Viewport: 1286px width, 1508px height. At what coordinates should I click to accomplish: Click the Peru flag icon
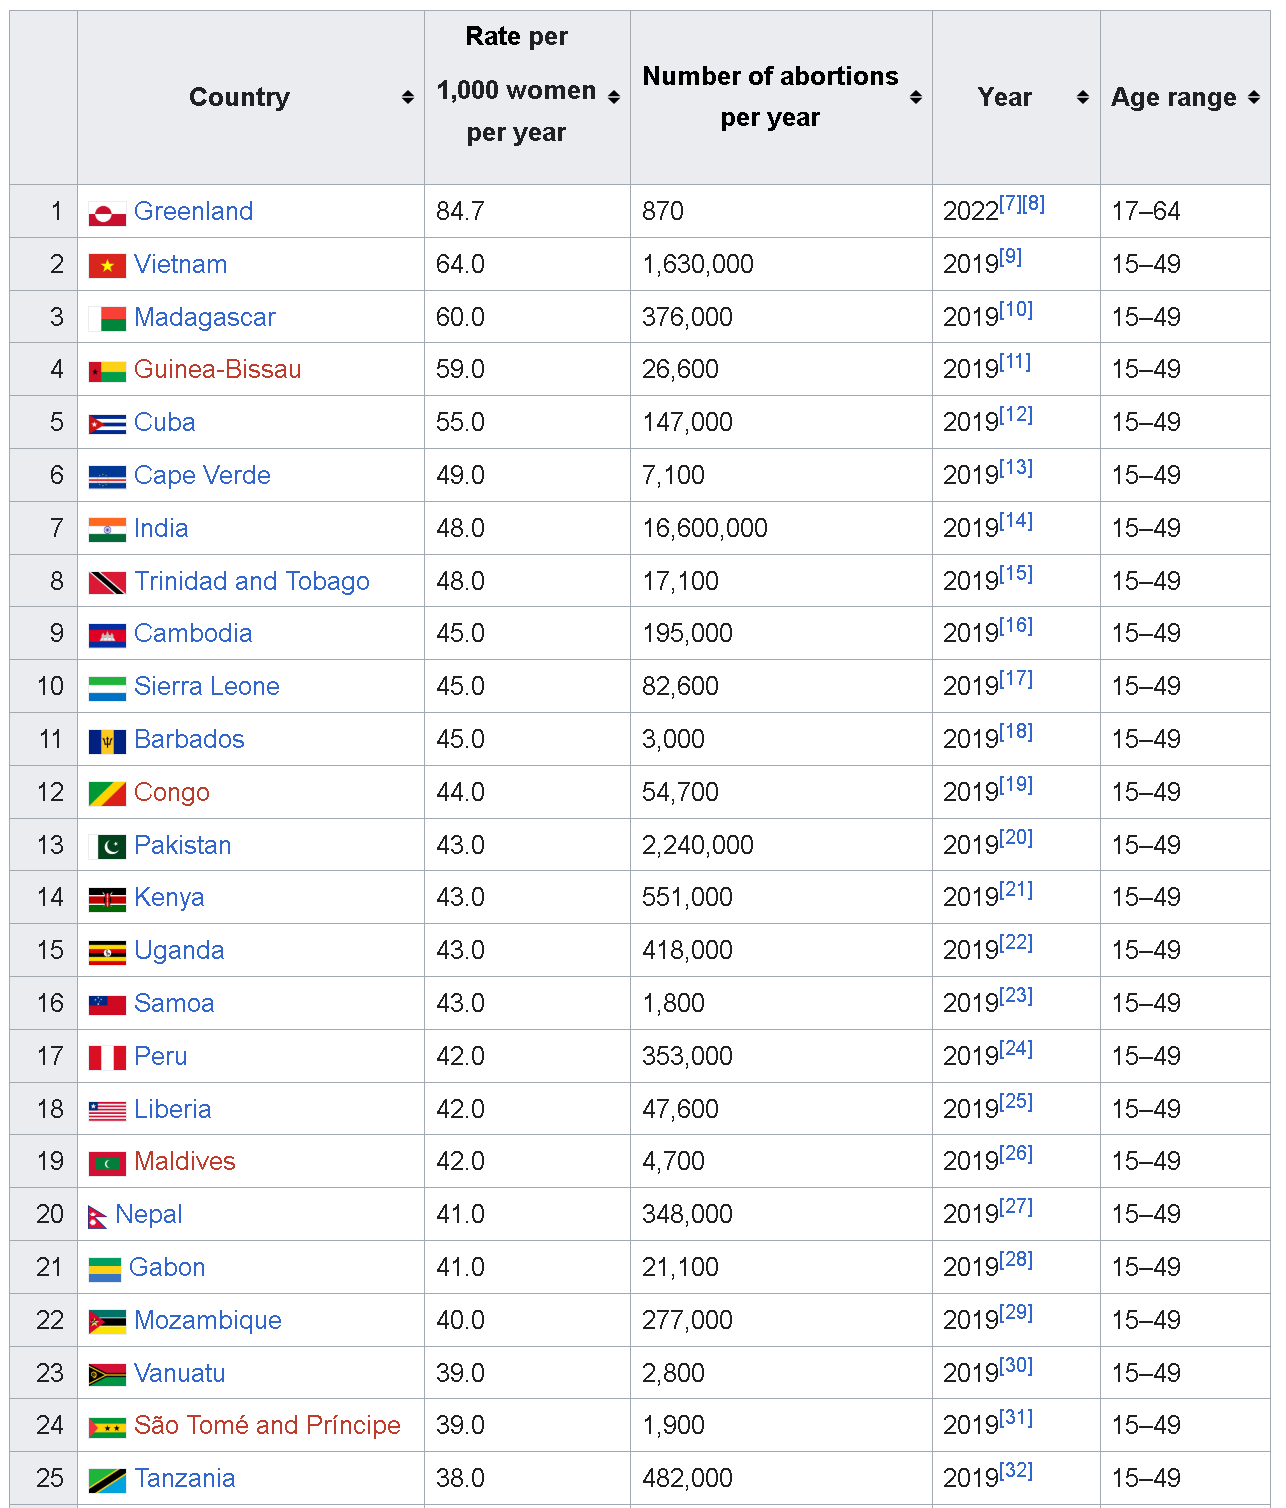[x=107, y=1058]
